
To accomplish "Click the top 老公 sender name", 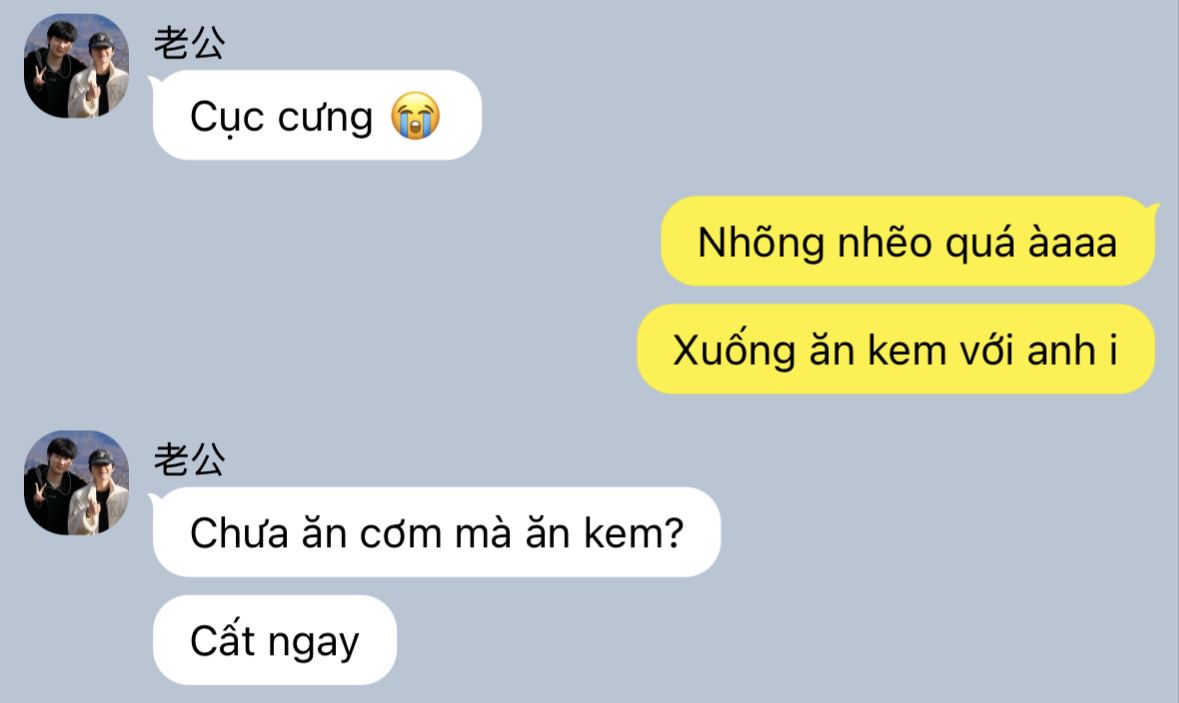I will [x=189, y=42].
